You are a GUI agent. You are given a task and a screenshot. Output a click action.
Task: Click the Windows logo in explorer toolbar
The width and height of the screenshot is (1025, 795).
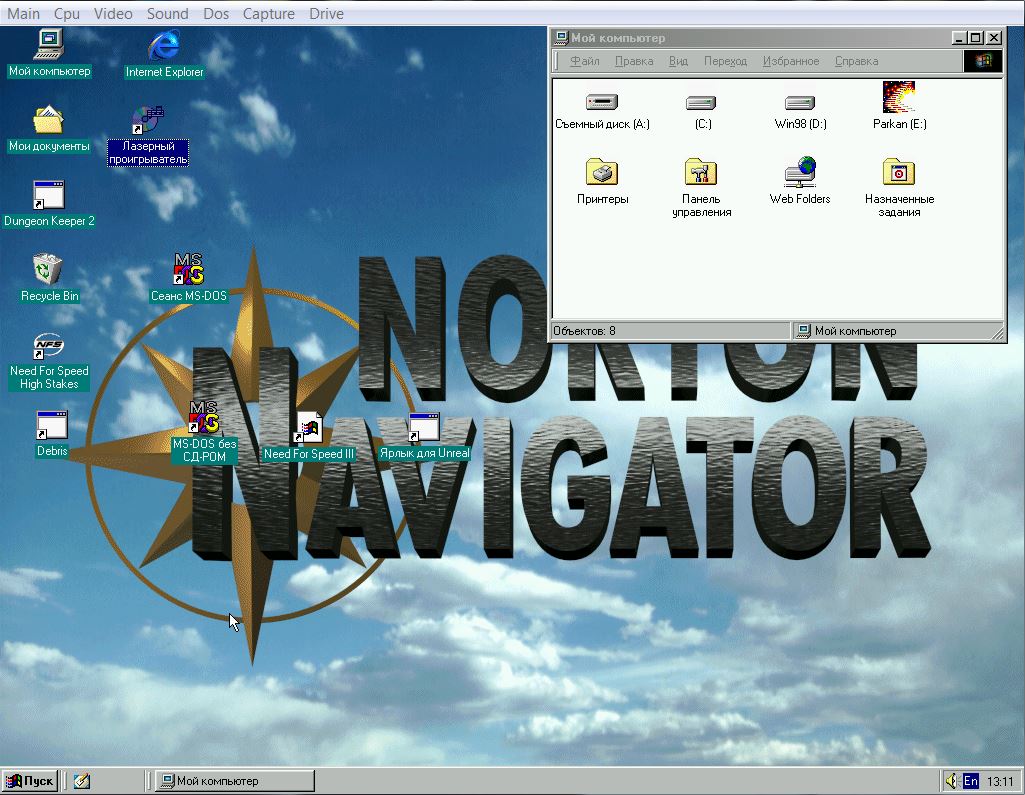[x=983, y=61]
